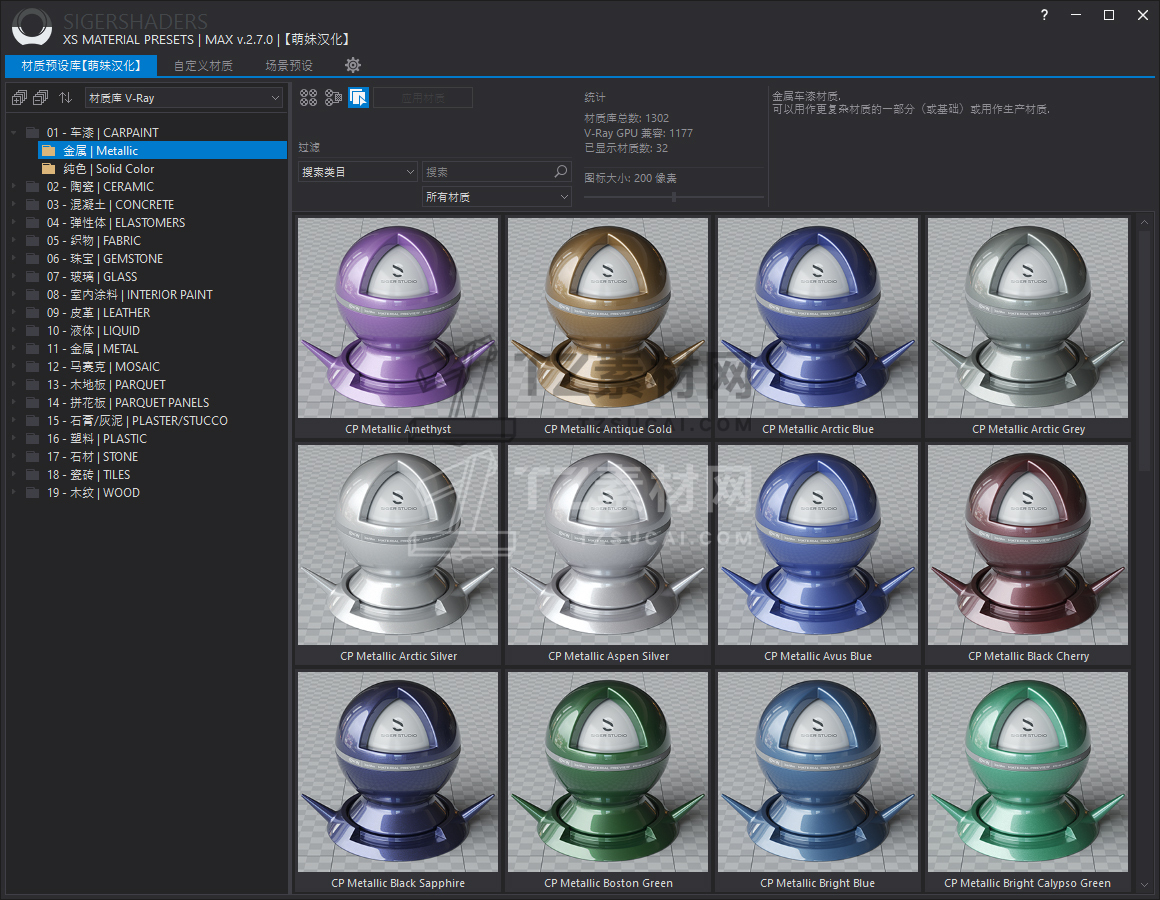This screenshot has width=1160, height=900.
Task: Select the CP Metallic Antique Gold thumbnail
Action: pos(608,318)
